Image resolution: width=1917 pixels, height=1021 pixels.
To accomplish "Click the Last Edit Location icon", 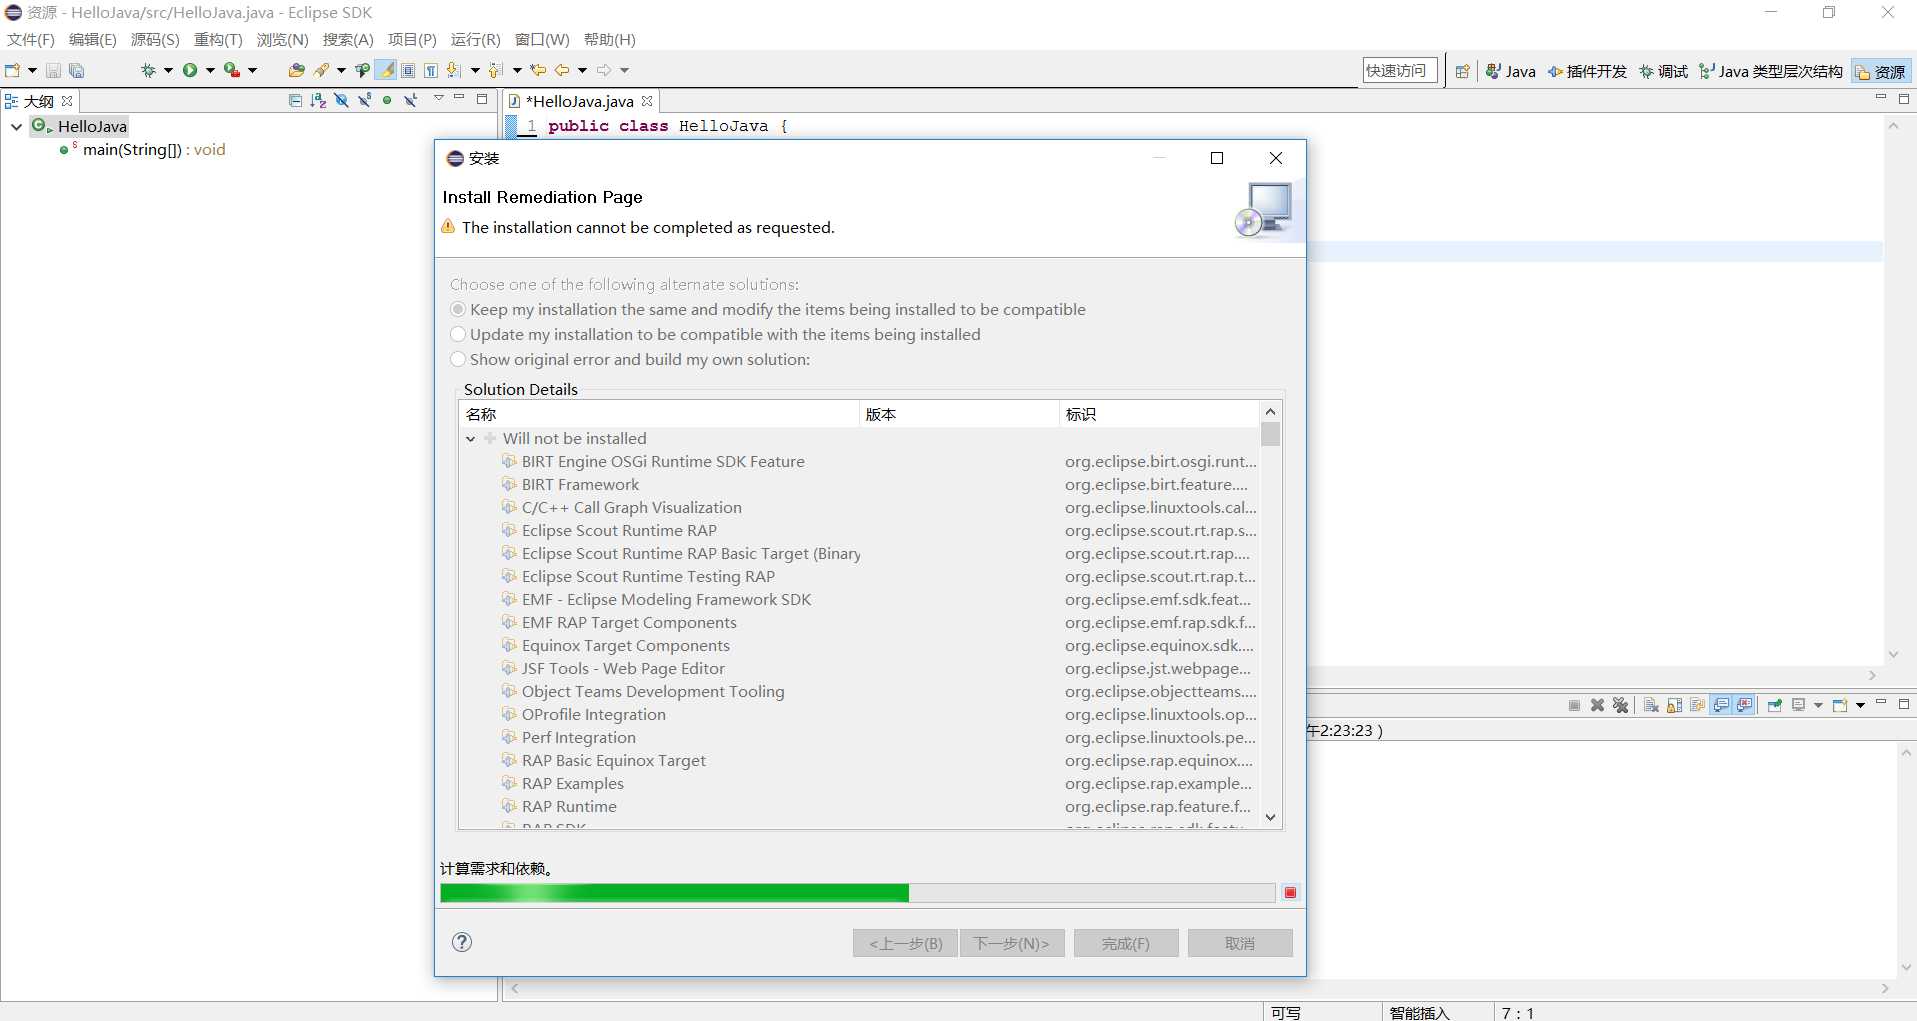I will point(538,70).
